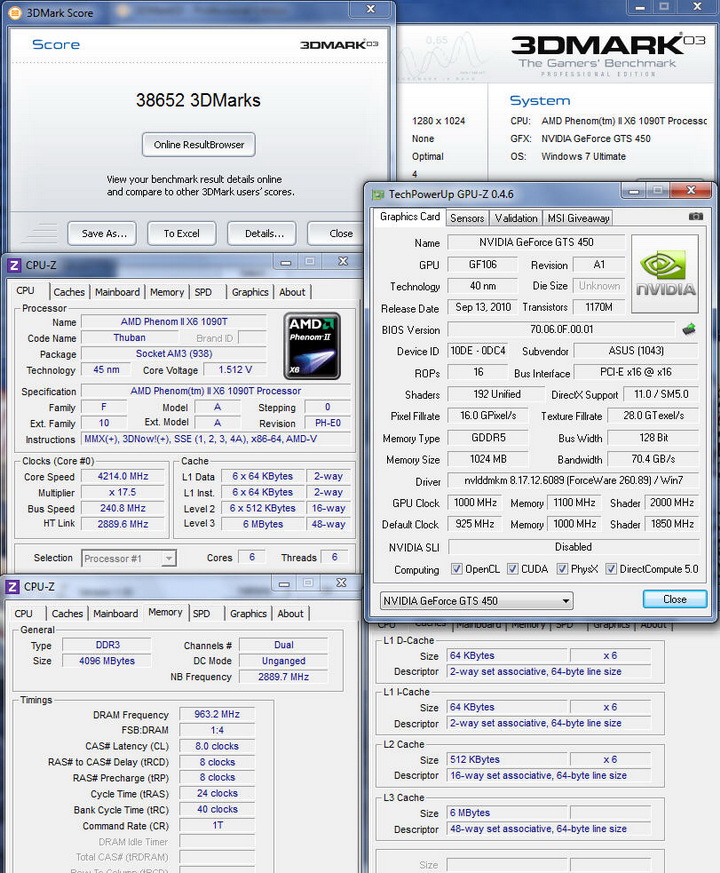Click the Driver field nvlddmkm 8.17.12.6089
Image resolution: width=720 pixels, height=873 pixels.
[574, 480]
